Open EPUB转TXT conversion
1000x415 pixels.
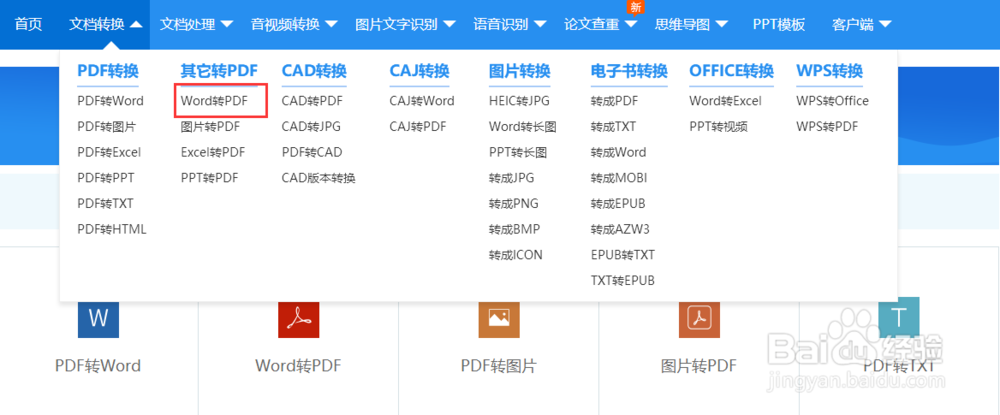pyautogui.click(x=622, y=255)
